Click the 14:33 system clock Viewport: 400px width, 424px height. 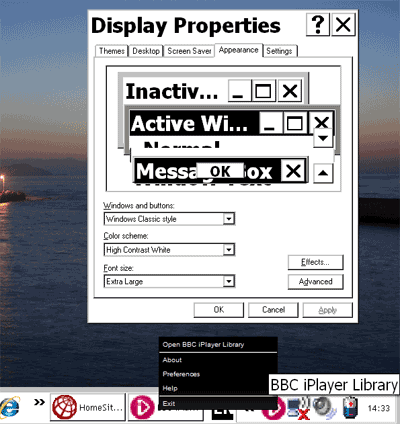coord(379,408)
